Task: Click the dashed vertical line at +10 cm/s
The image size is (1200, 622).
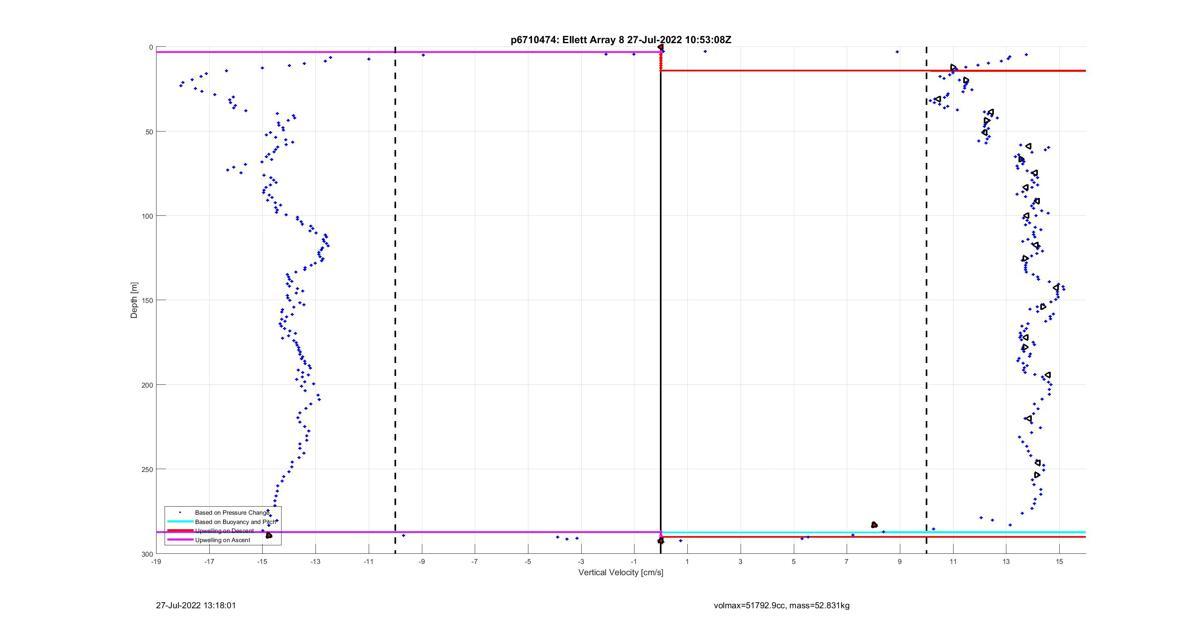Action: 926,300
